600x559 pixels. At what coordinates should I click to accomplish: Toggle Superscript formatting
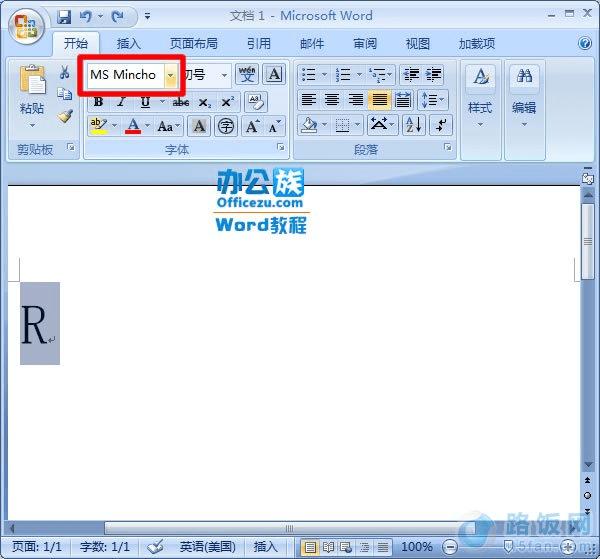228,102
